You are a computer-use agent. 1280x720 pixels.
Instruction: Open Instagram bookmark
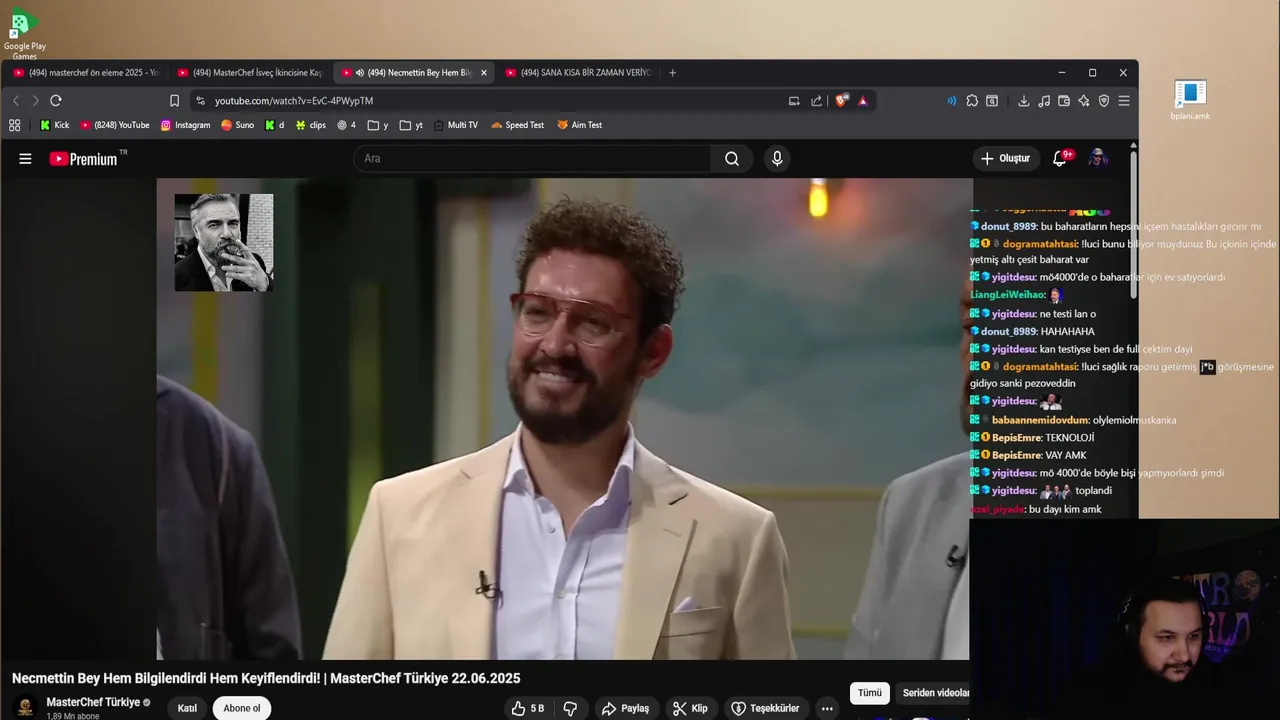click(185, 125)
